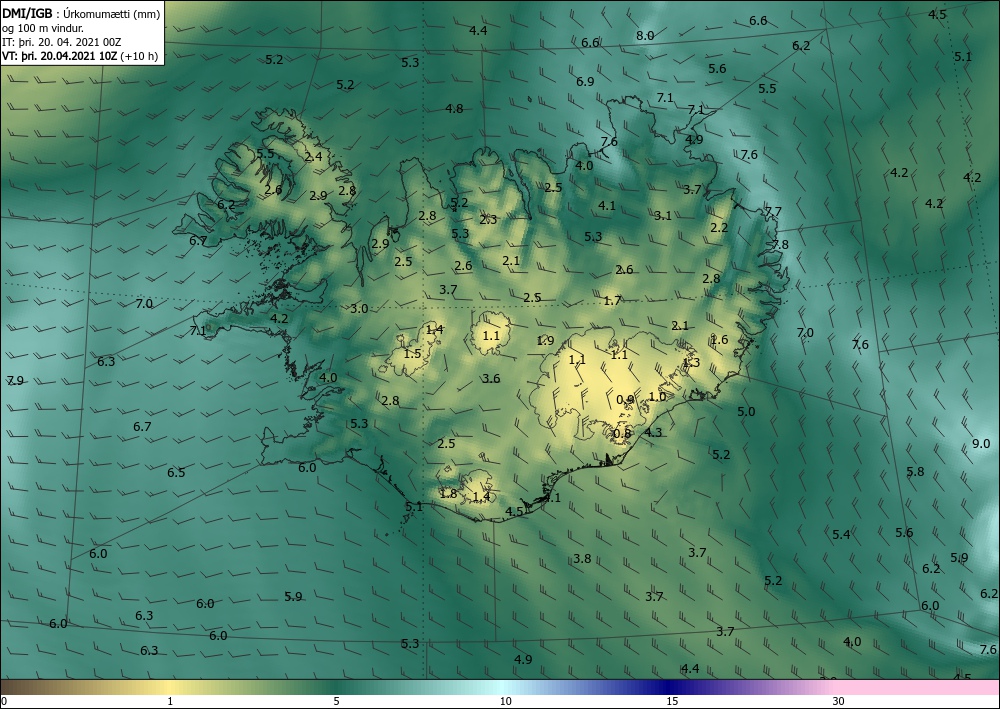Click the 1.0 value on Vatnajökull
This screenshot has height=709, width=1000.
coord(657,397)
